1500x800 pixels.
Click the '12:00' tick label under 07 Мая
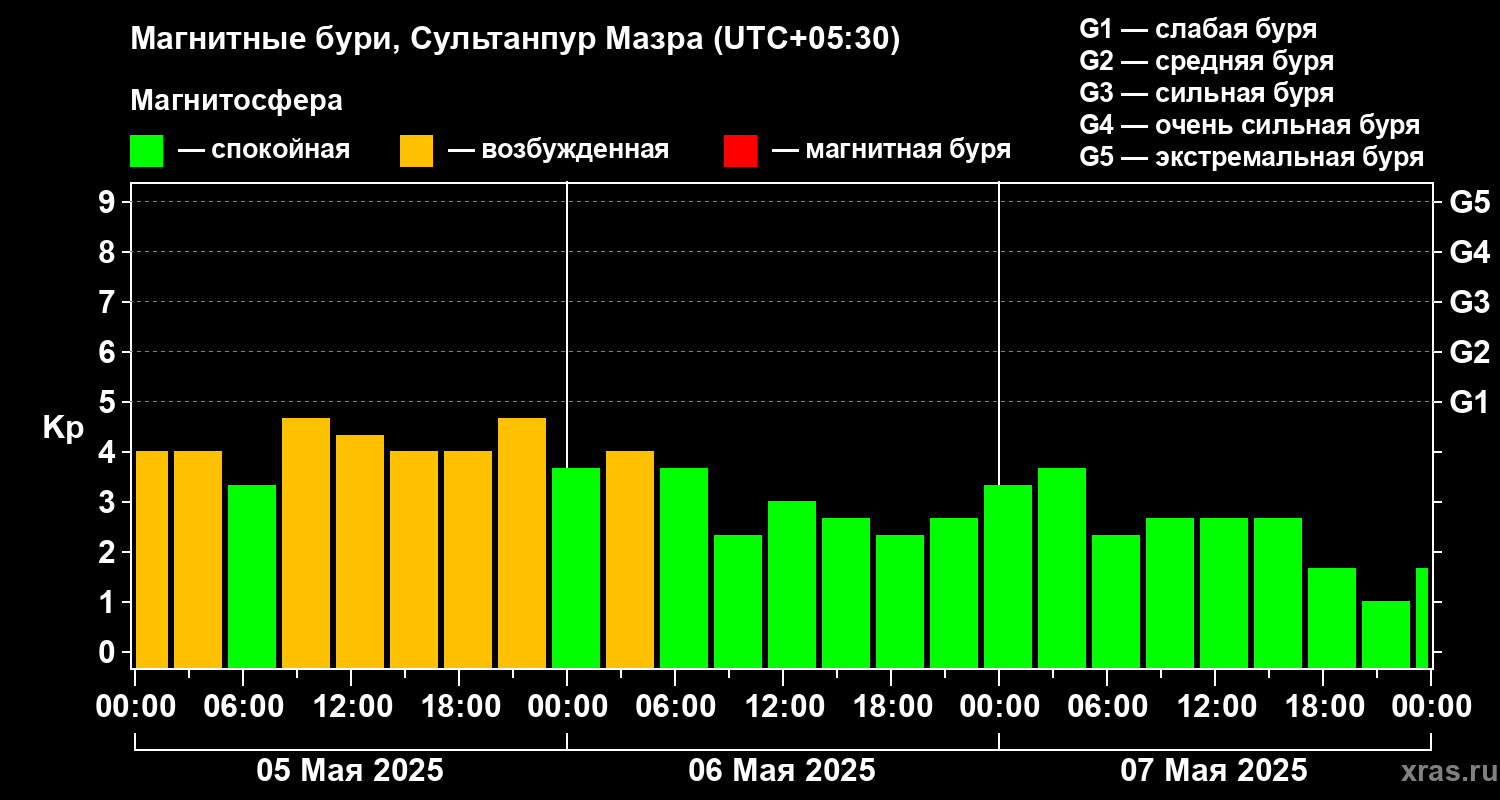(1215, 706)
